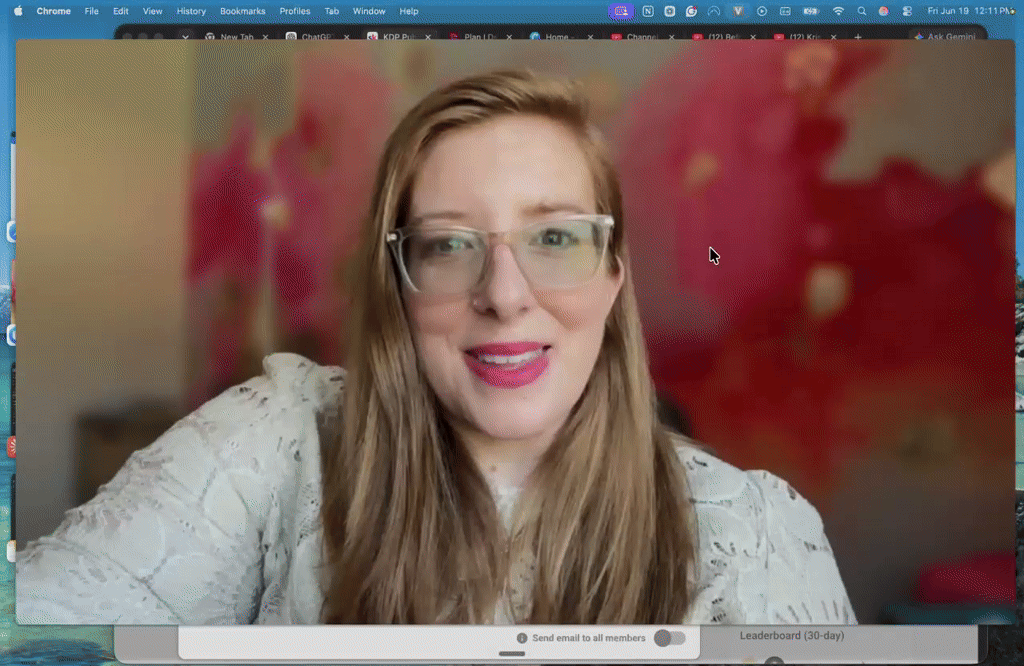Switch to the Home tab

tap(555, 37)
